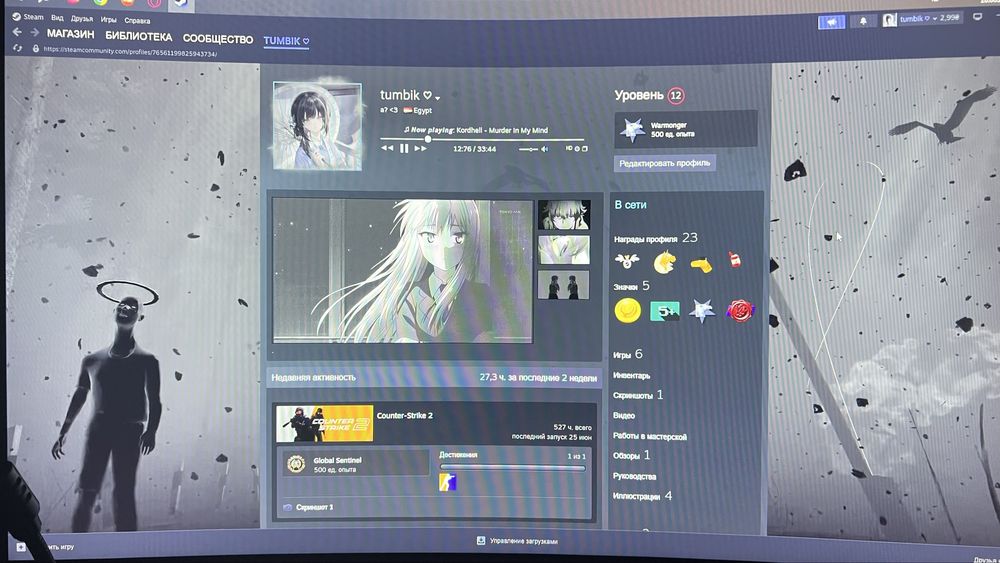The image size is (1000, 563).
Task: Mute the player via speaker icon
Action: click(x=544, y=149)
